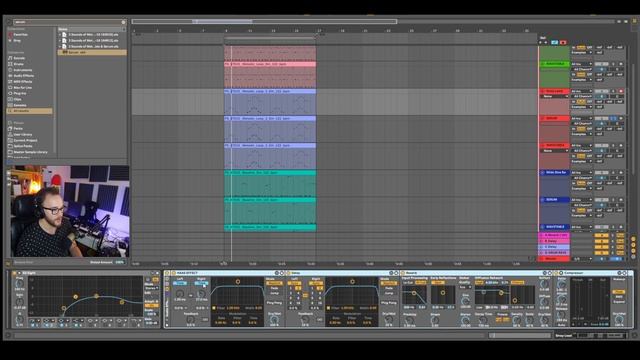640x360 pixels.
Task: Open EQ Eight Mode Stereo dropdown
Action: (x=152, y=288)
